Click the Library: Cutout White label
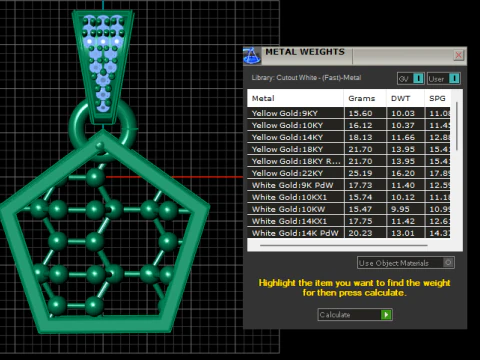Screen dimensions: 480x360 point(306,78)
